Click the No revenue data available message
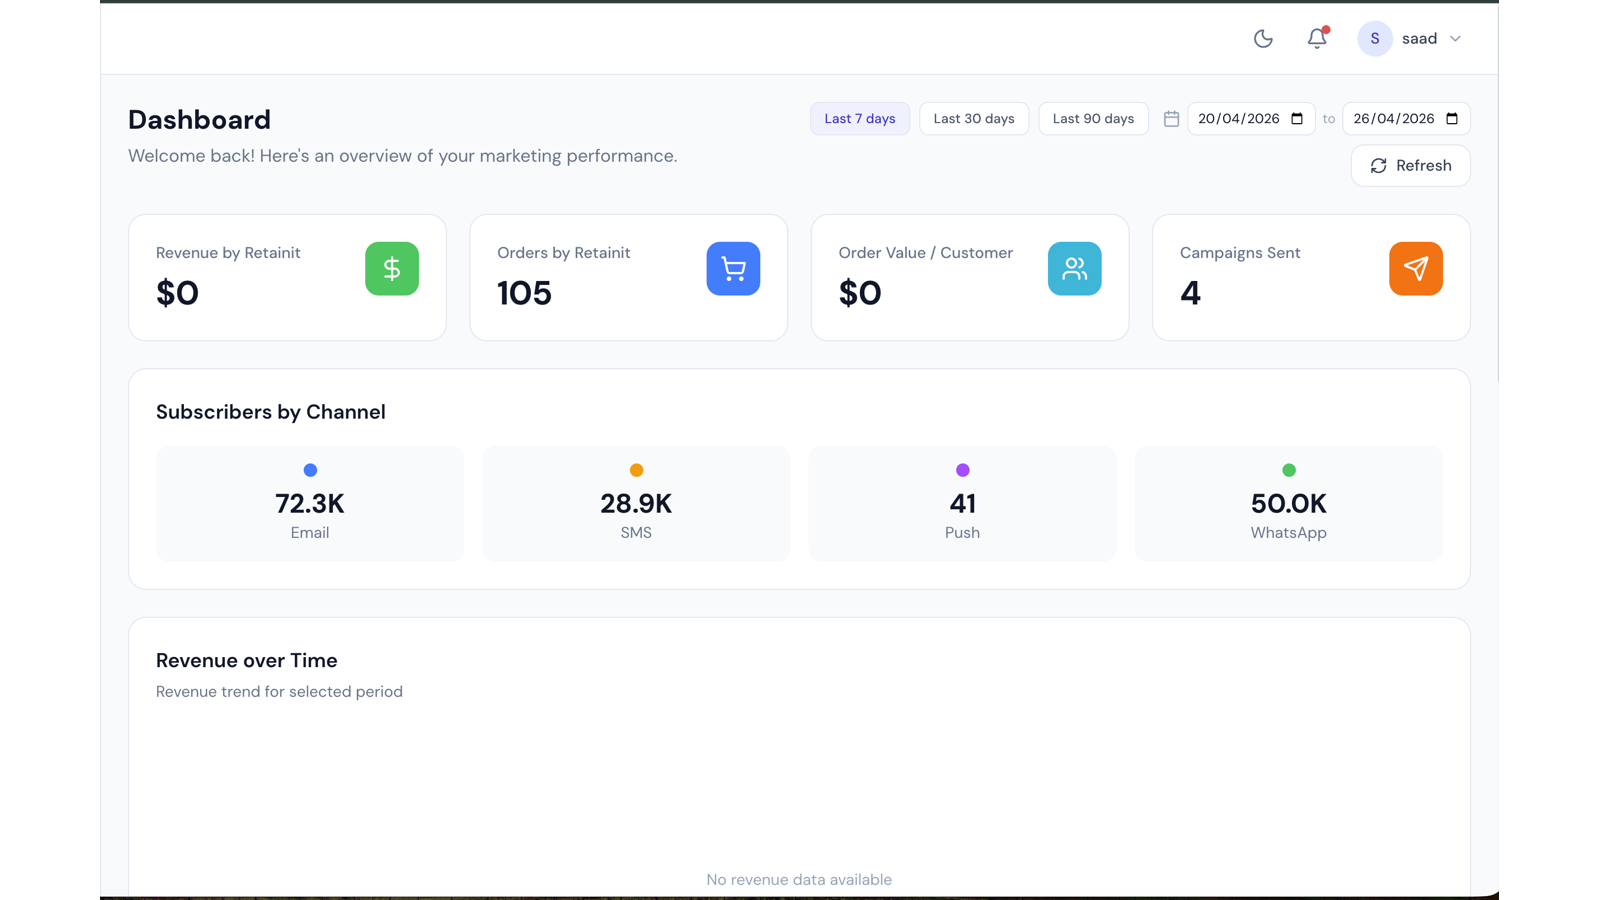 click(x=799, y=880)
